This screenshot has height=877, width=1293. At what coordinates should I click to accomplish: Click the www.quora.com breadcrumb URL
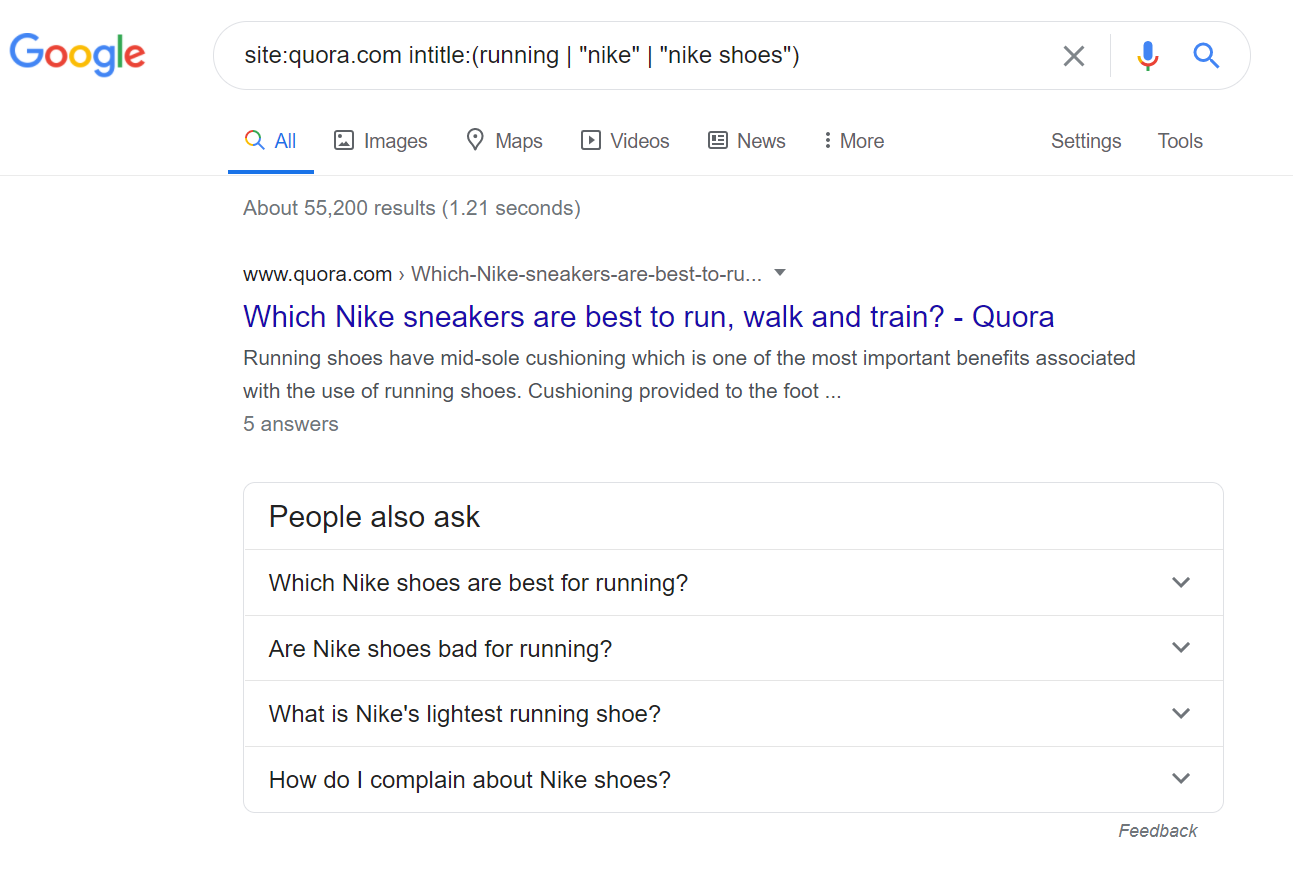point(502,274)
